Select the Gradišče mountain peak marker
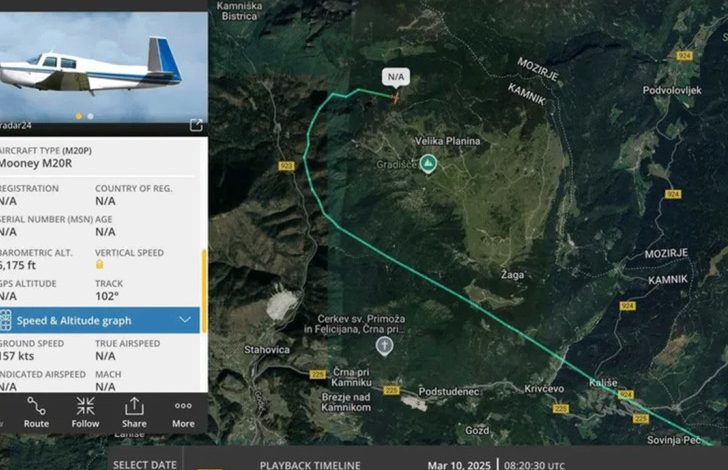Viewport: 728px width, 470px height. point(428,164)
